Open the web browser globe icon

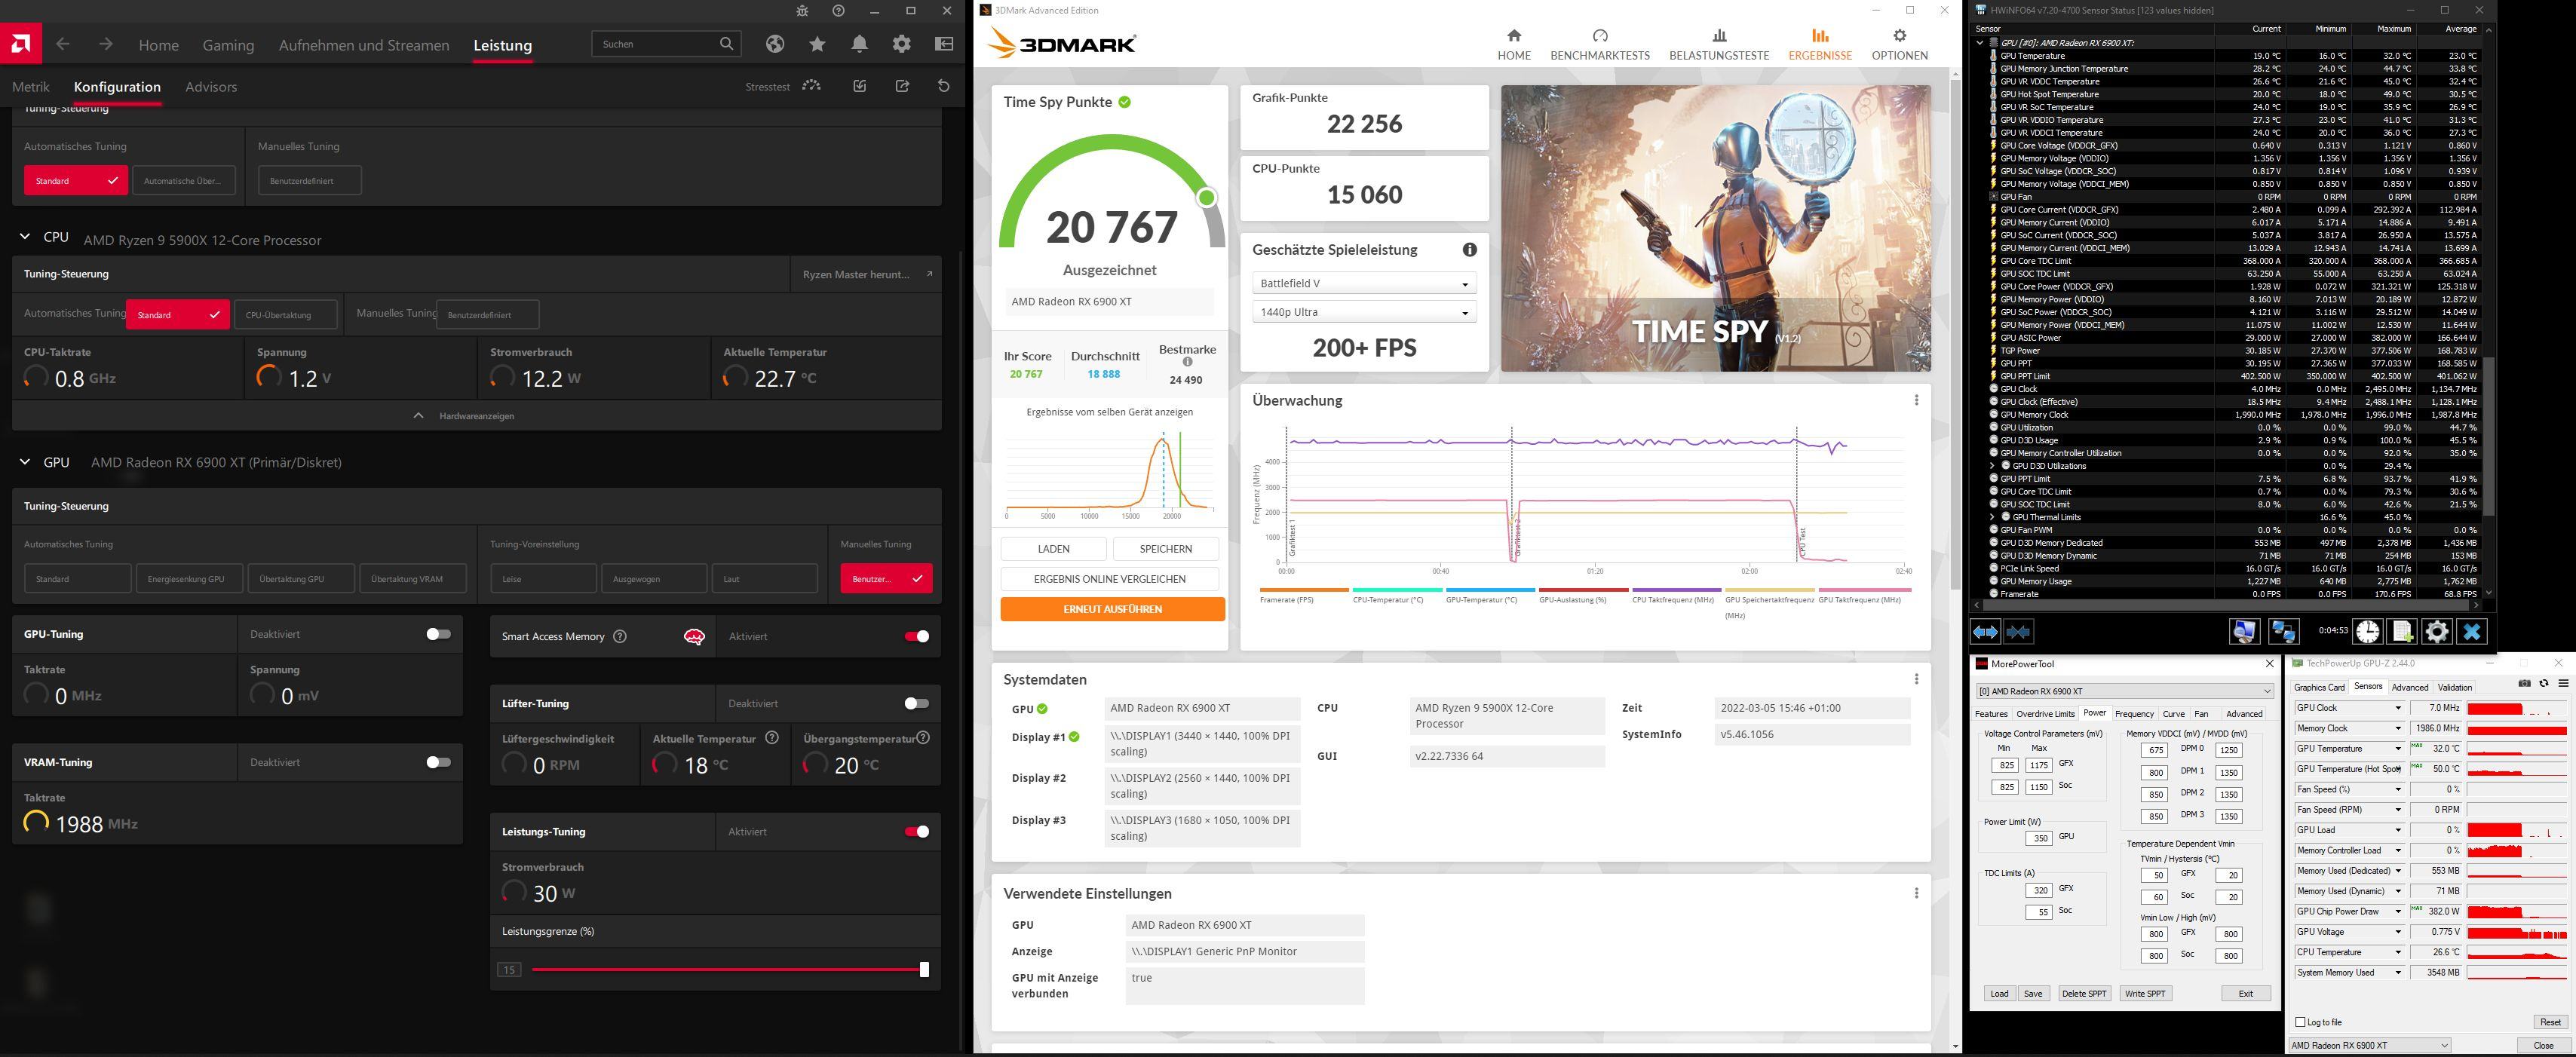click(774, 44)
